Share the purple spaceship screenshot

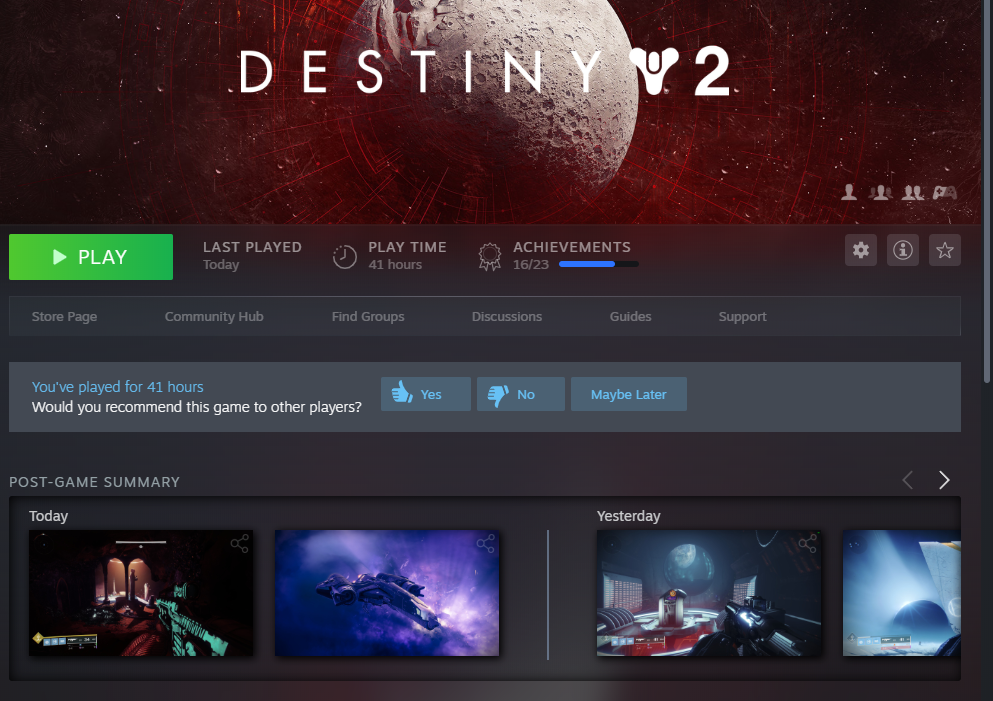[486, 543]
